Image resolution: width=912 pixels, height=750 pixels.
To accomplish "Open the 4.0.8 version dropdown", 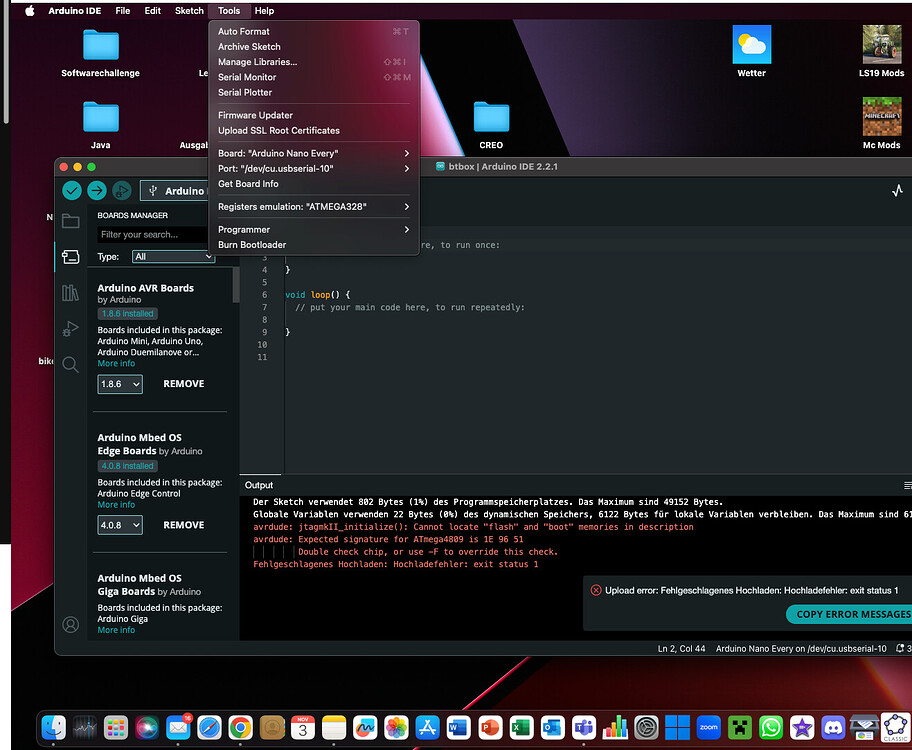I will pyautogui.click(x=120, y=525).
